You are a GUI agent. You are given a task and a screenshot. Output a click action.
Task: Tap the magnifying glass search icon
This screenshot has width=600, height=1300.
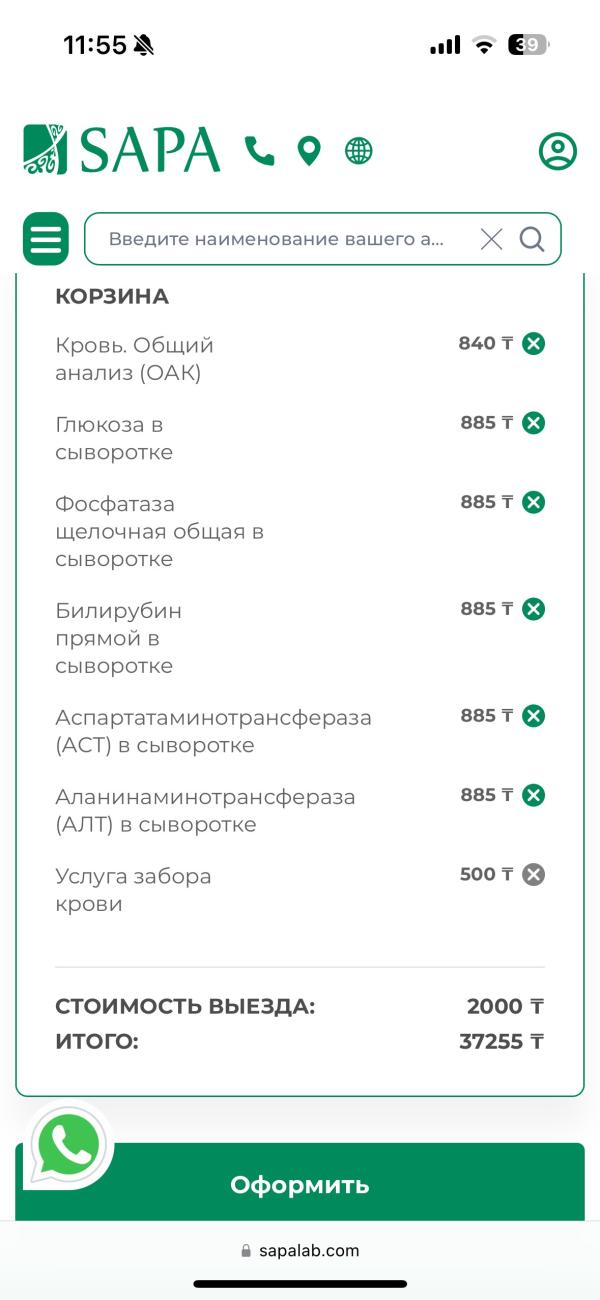[x=532, y=239]
